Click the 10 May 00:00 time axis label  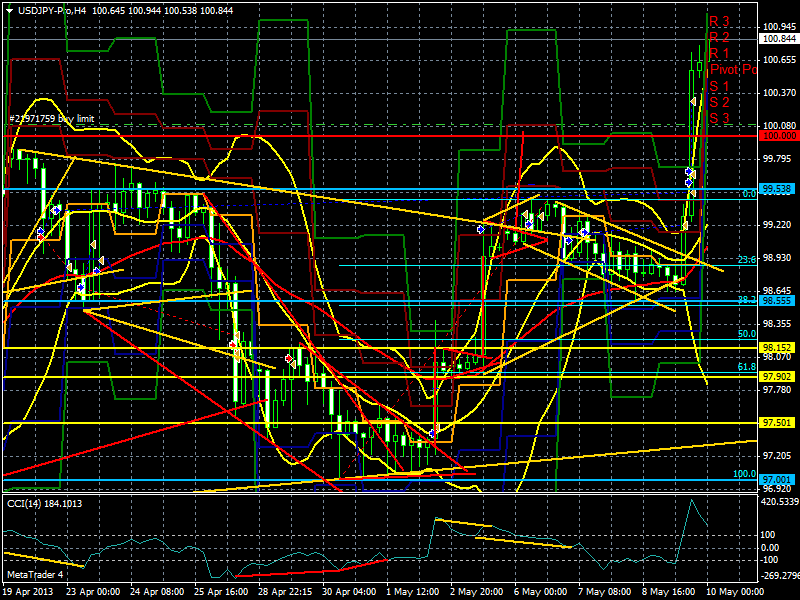(735, 592)
